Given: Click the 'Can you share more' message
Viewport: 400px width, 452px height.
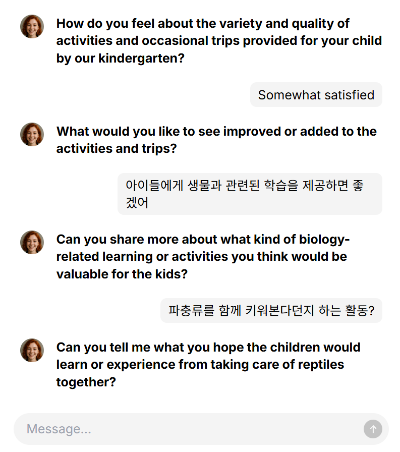Looking at the screenshot, I should point(203,257).
